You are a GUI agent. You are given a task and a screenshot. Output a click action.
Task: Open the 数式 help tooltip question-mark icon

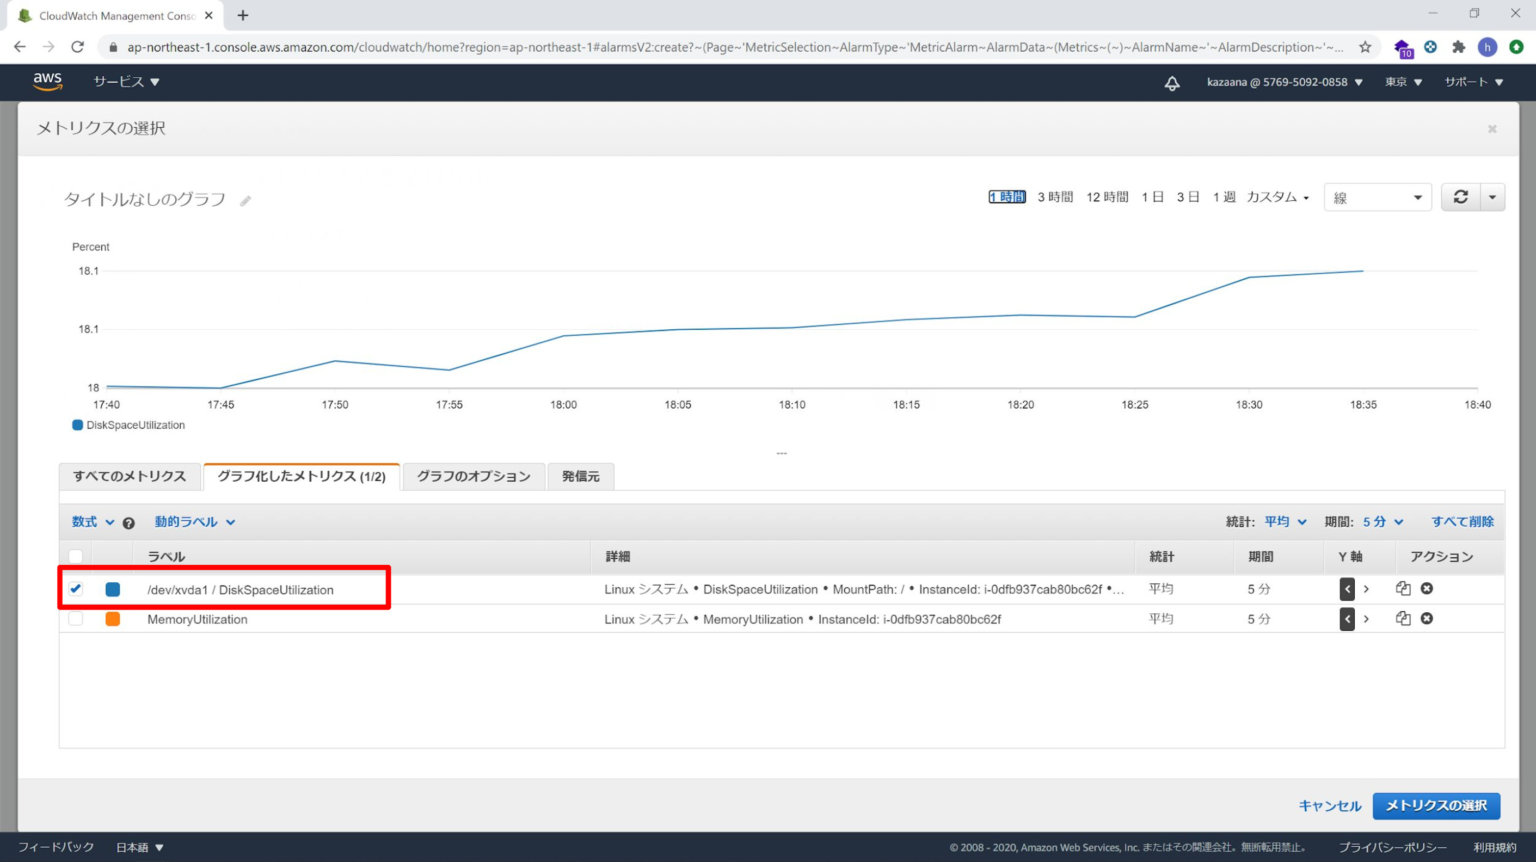point(129,521)
